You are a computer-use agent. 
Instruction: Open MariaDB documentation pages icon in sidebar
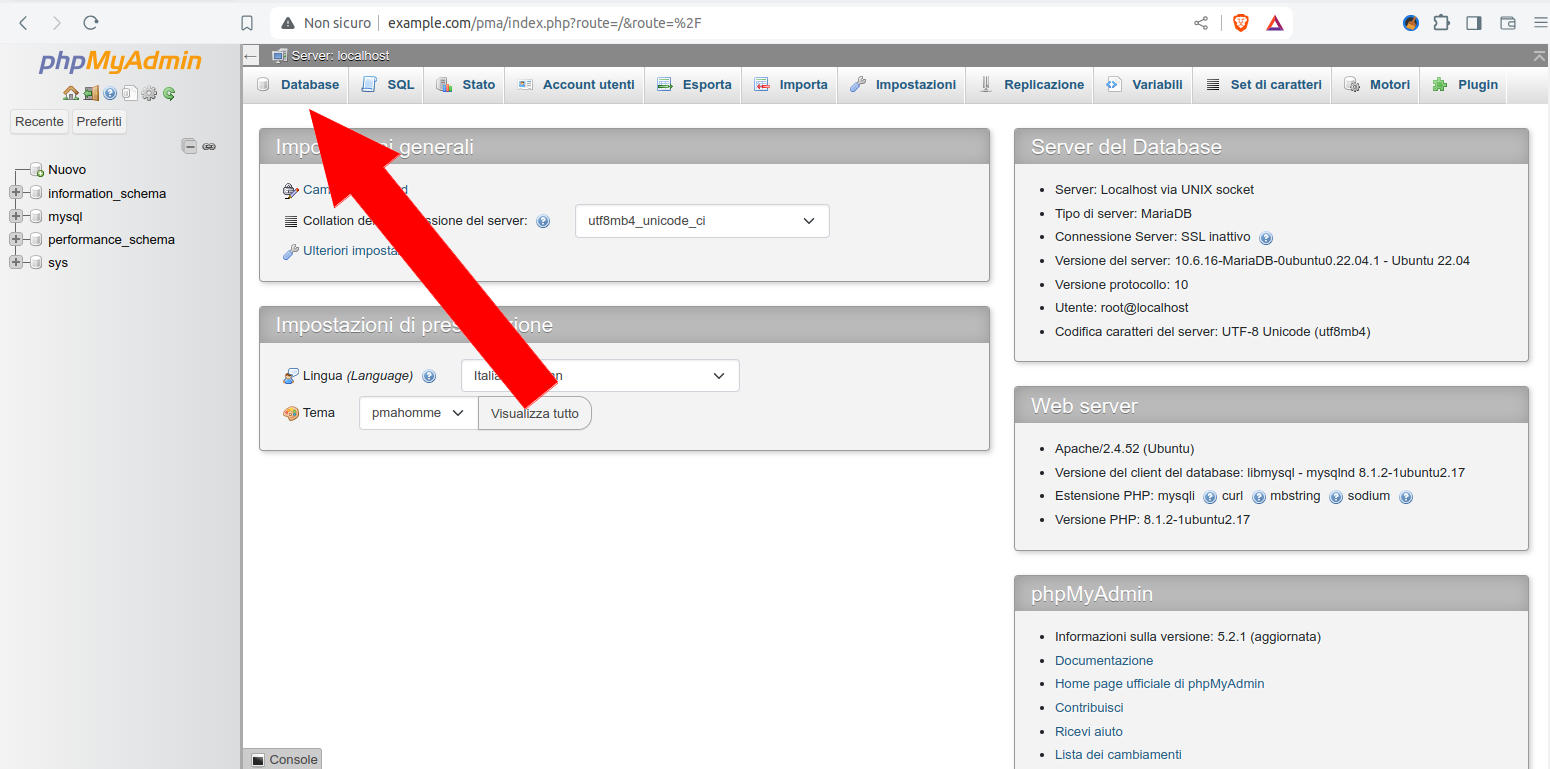pyautogui.click(x=129, y=93)
